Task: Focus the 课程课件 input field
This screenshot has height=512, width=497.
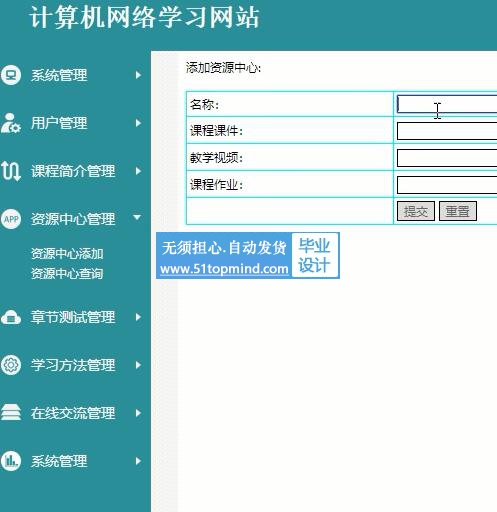Action: point(447,131)
